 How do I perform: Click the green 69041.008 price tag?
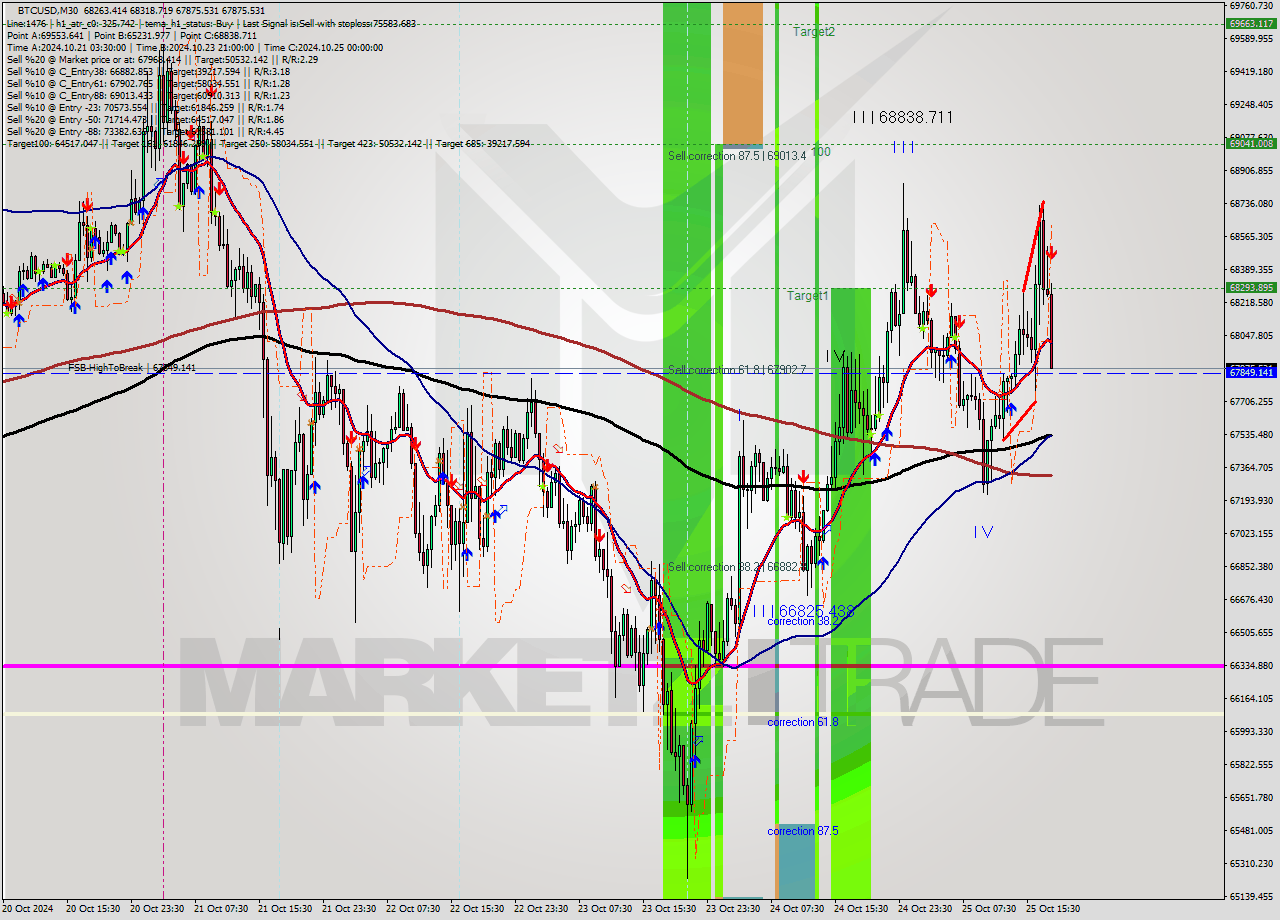point(1251,143)
